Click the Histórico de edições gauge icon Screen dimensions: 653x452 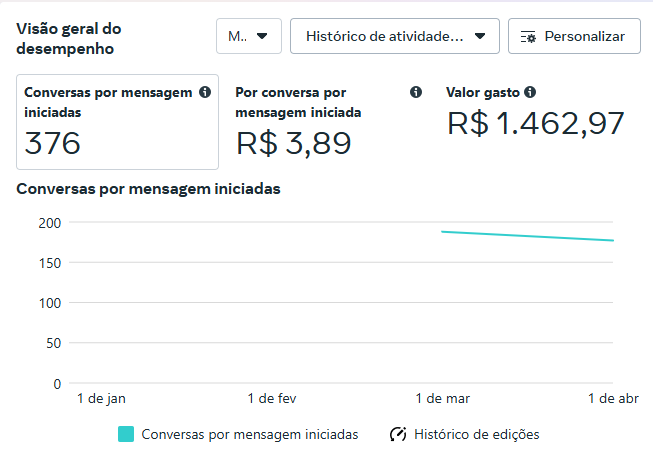tap(398, 434)
